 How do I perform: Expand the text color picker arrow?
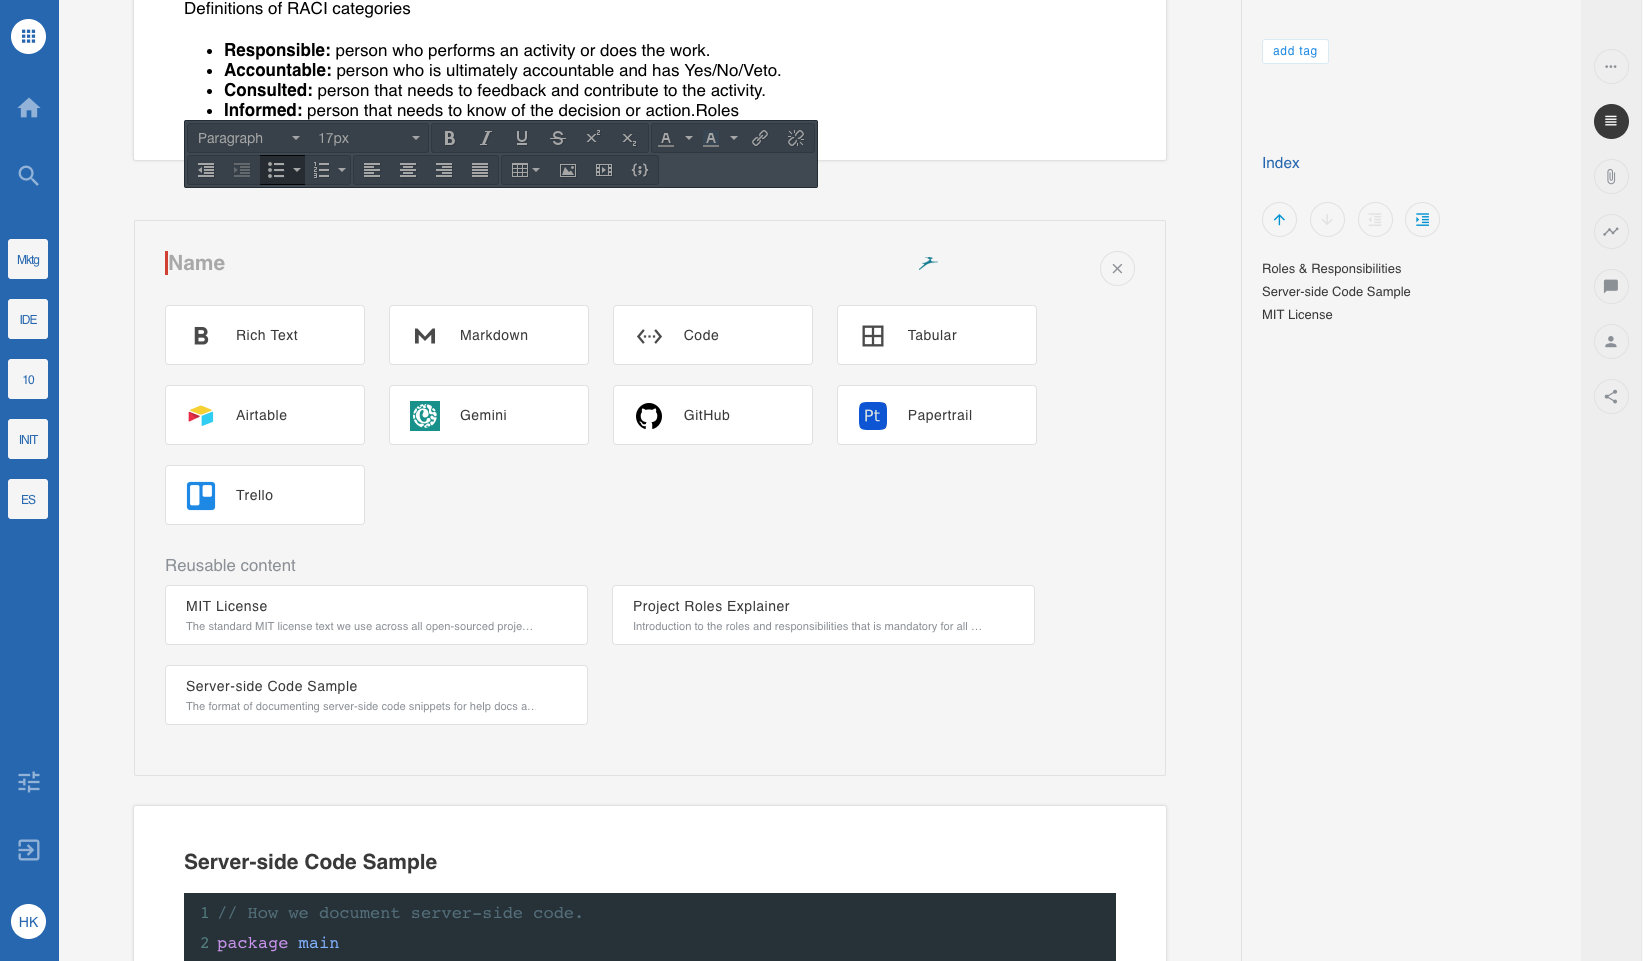689,138
